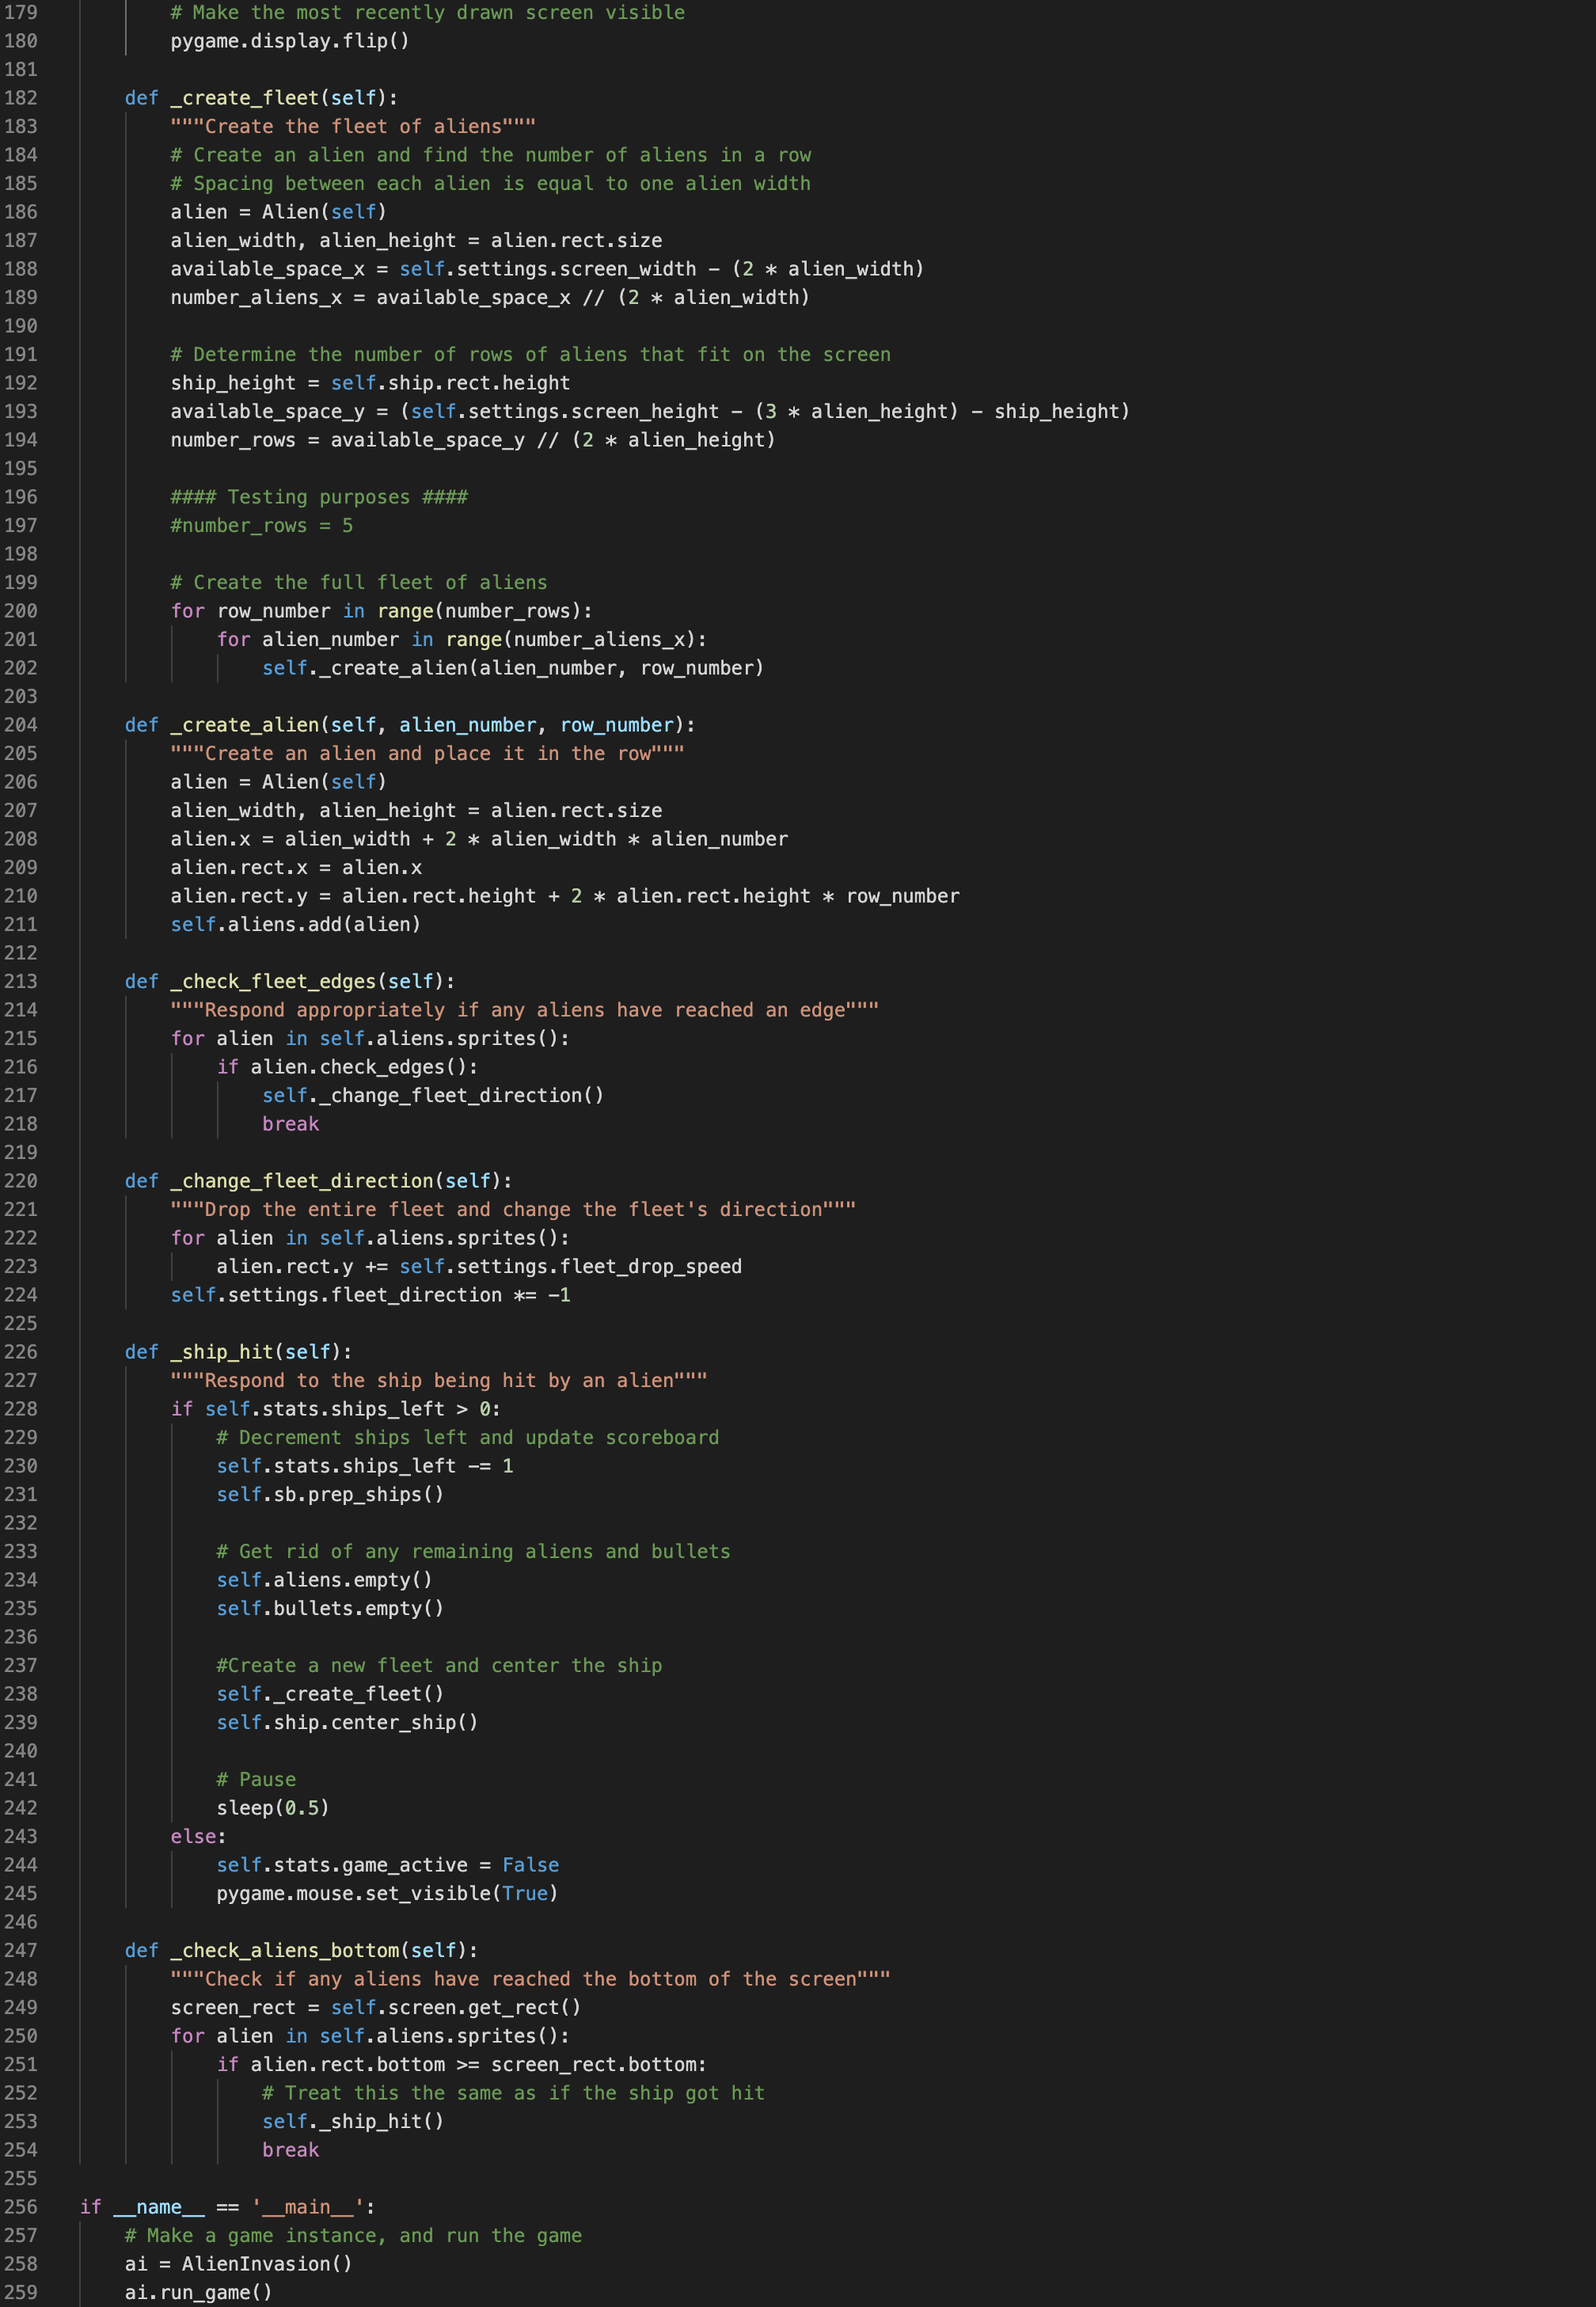Click 'self.stats.ships_left -= 1' line
Viewport: 1596px width, 2307px height.
point(365,1467)
